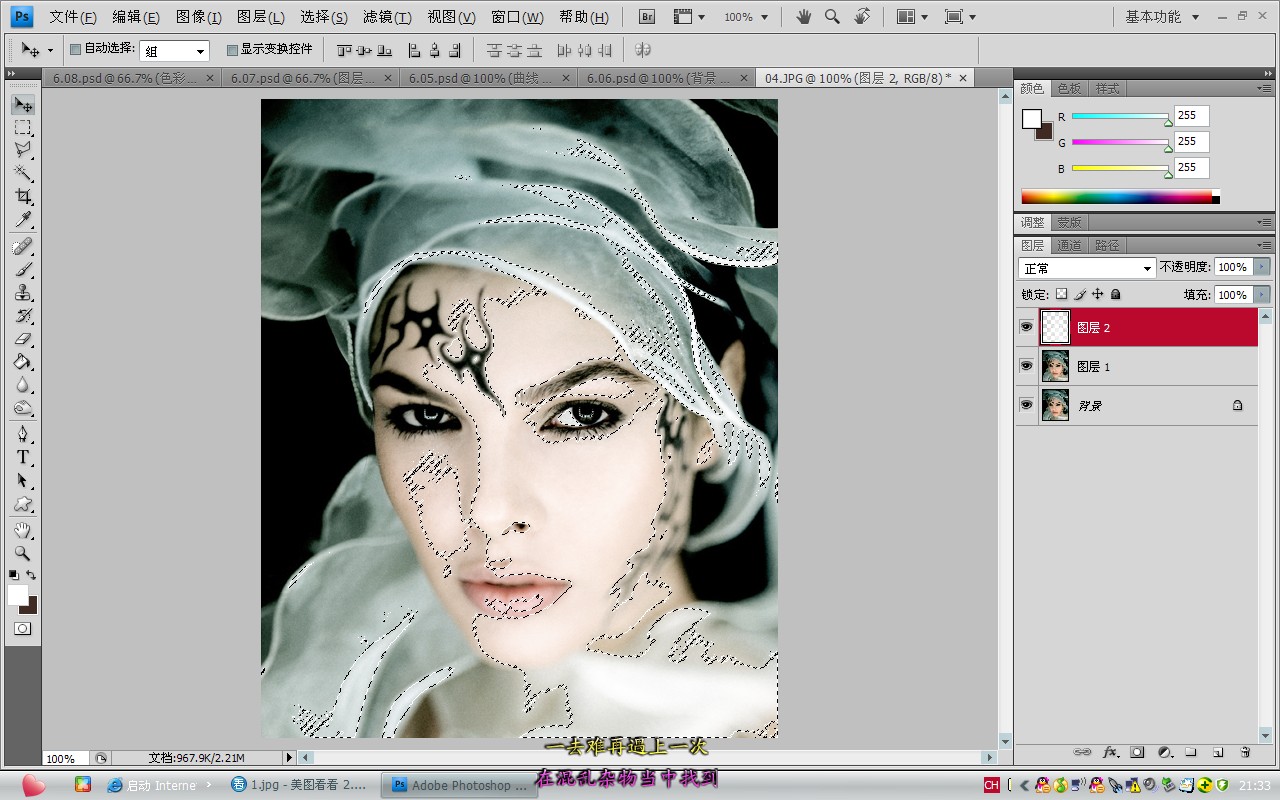Enable the 显示变换控件 checkbox
This screenshot has width=1280, height=800.
point(232,49)
